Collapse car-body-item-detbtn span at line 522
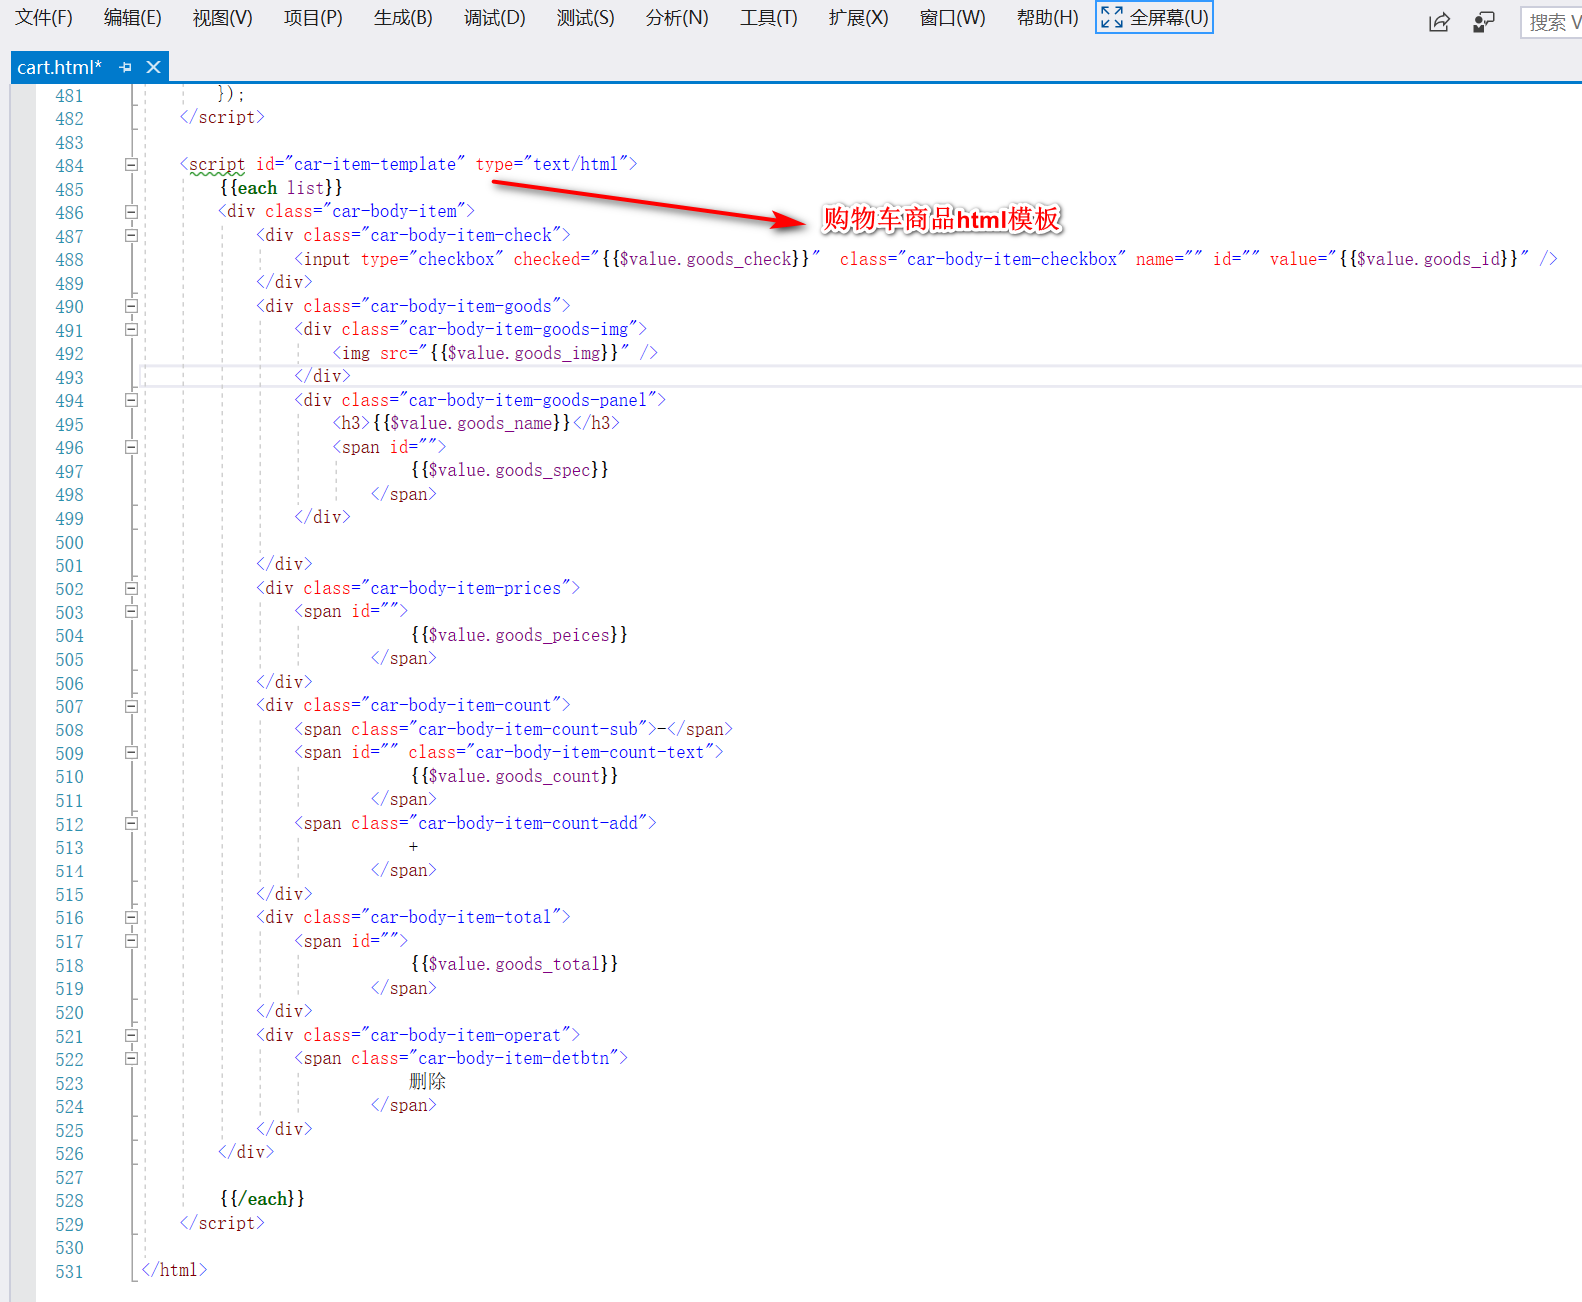Viewport: 1582px width, 1302px height. [131, 1058]
